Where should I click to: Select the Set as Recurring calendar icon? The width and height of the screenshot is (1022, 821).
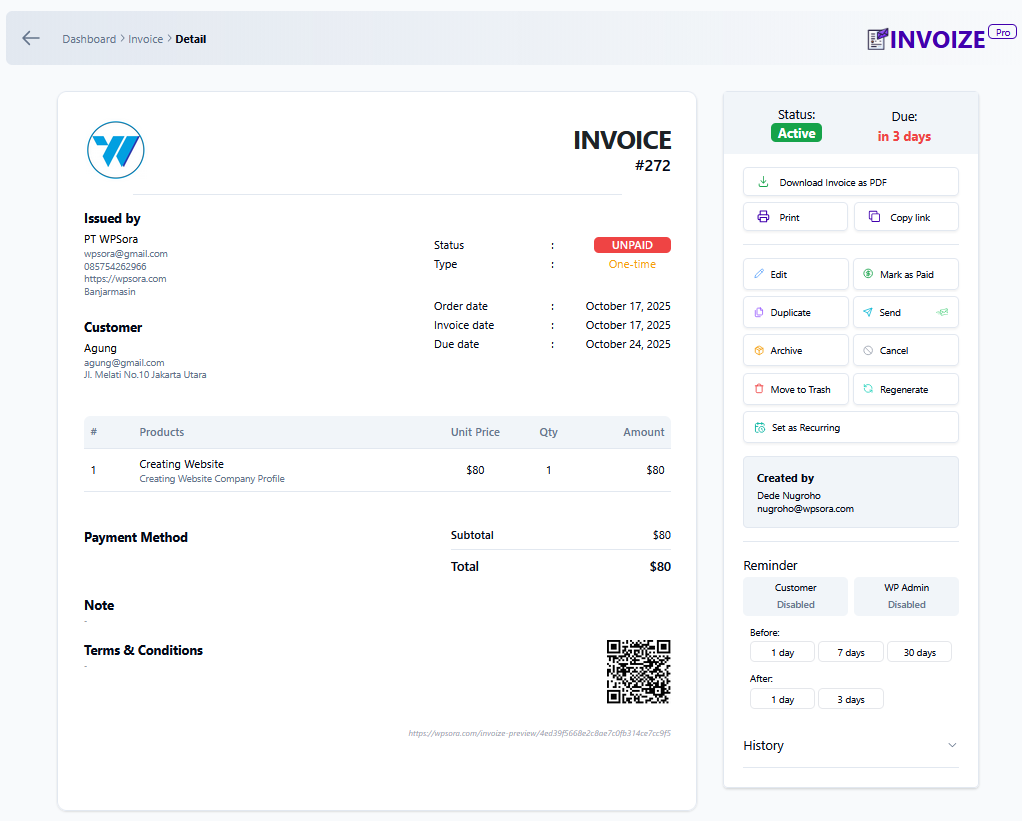click(760, 427)
